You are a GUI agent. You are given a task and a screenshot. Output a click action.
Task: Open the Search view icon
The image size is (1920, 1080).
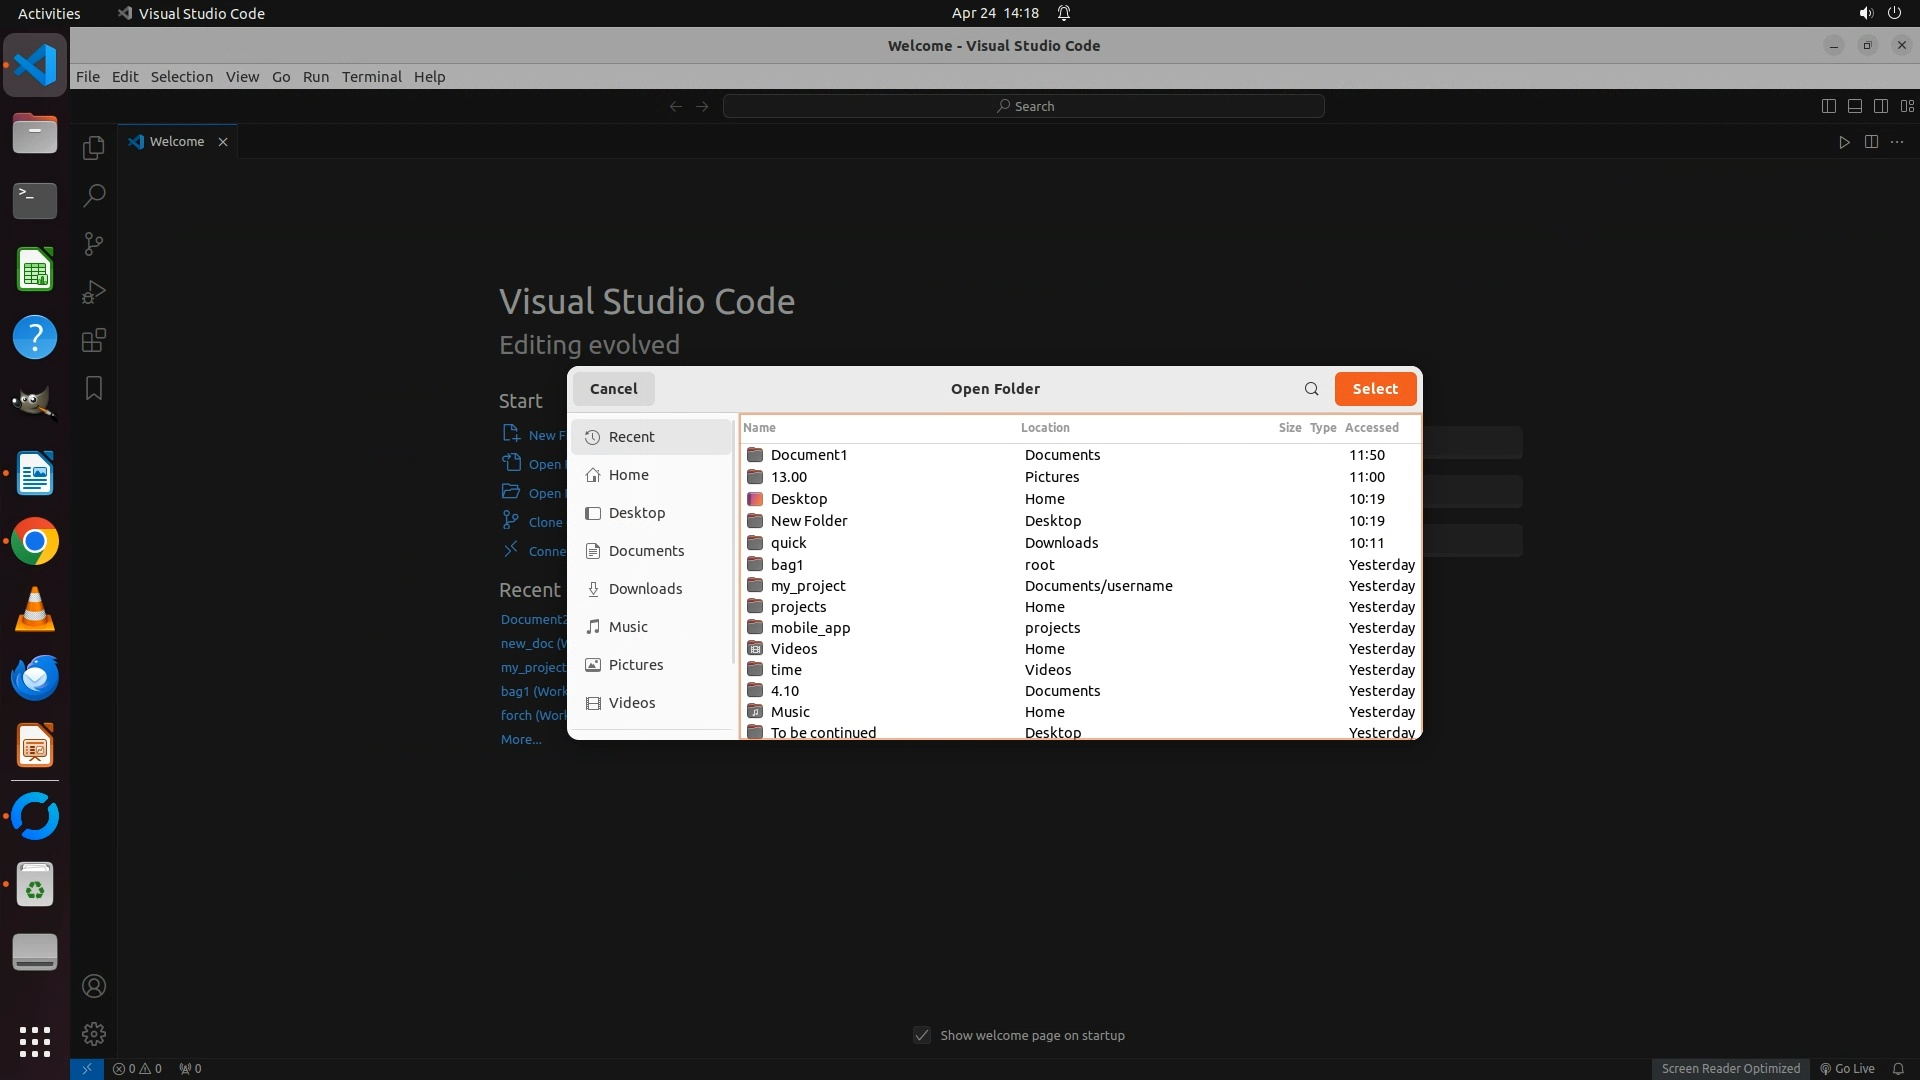click(94, 196)
